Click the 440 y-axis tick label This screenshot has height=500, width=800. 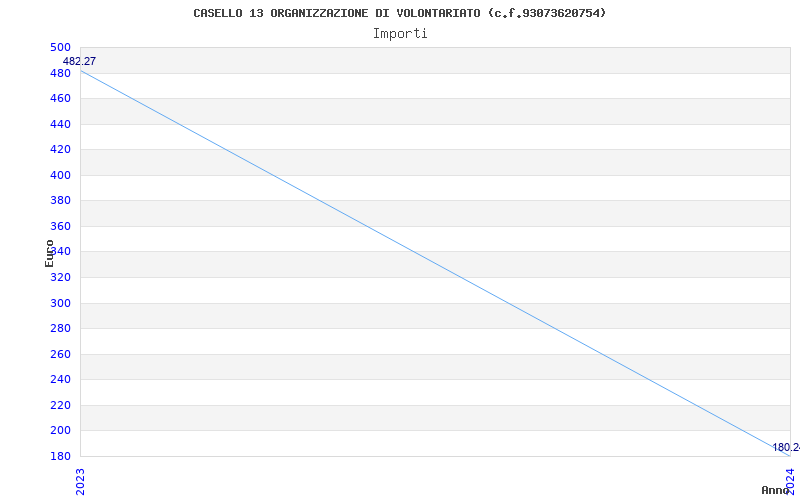[x=60, y=124]
